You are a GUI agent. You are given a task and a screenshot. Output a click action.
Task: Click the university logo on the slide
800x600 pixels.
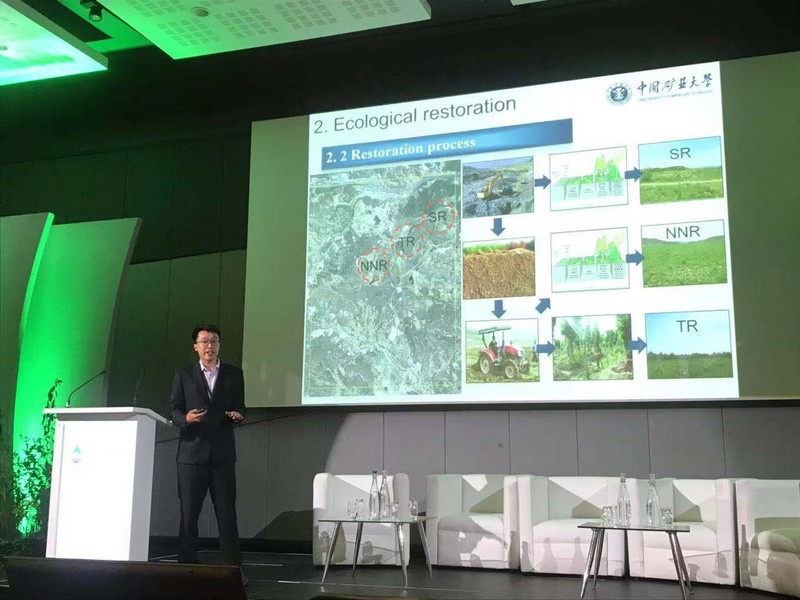click(x=619, y=93)
